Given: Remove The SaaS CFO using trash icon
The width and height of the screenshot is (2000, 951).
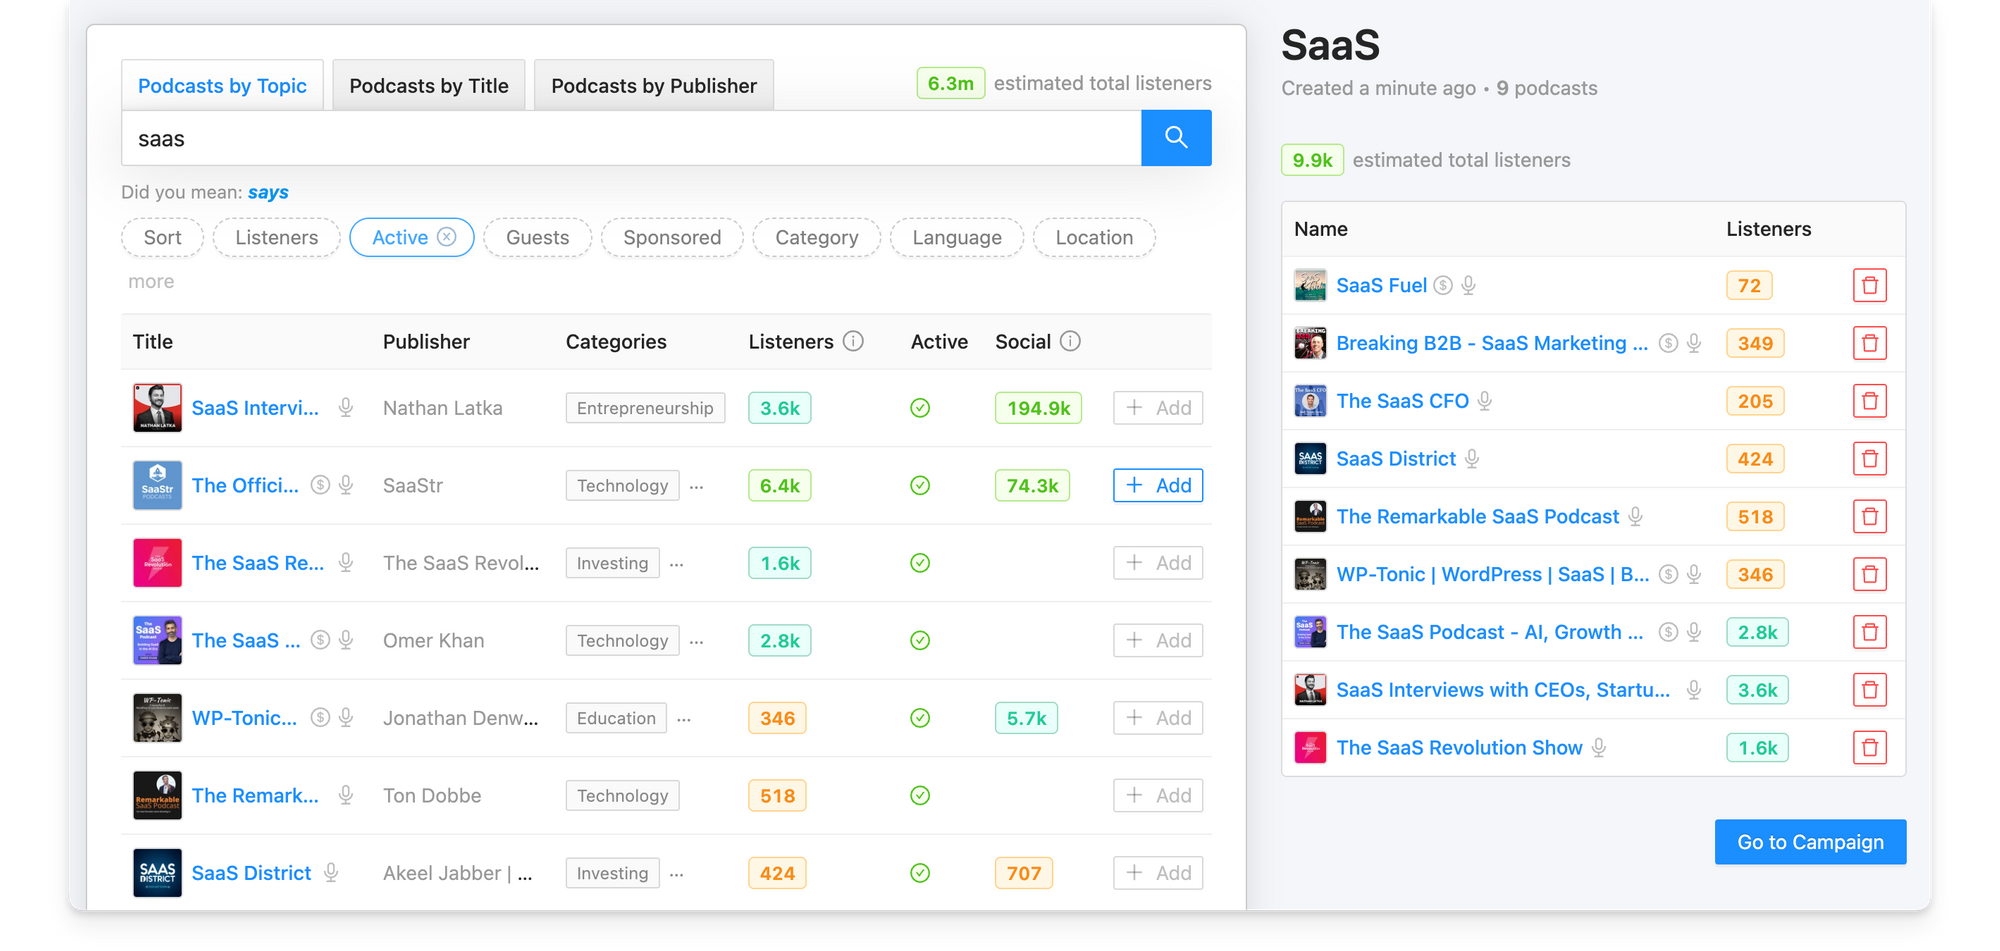Looking at the screenshot, I should [x=1869, y=402].
